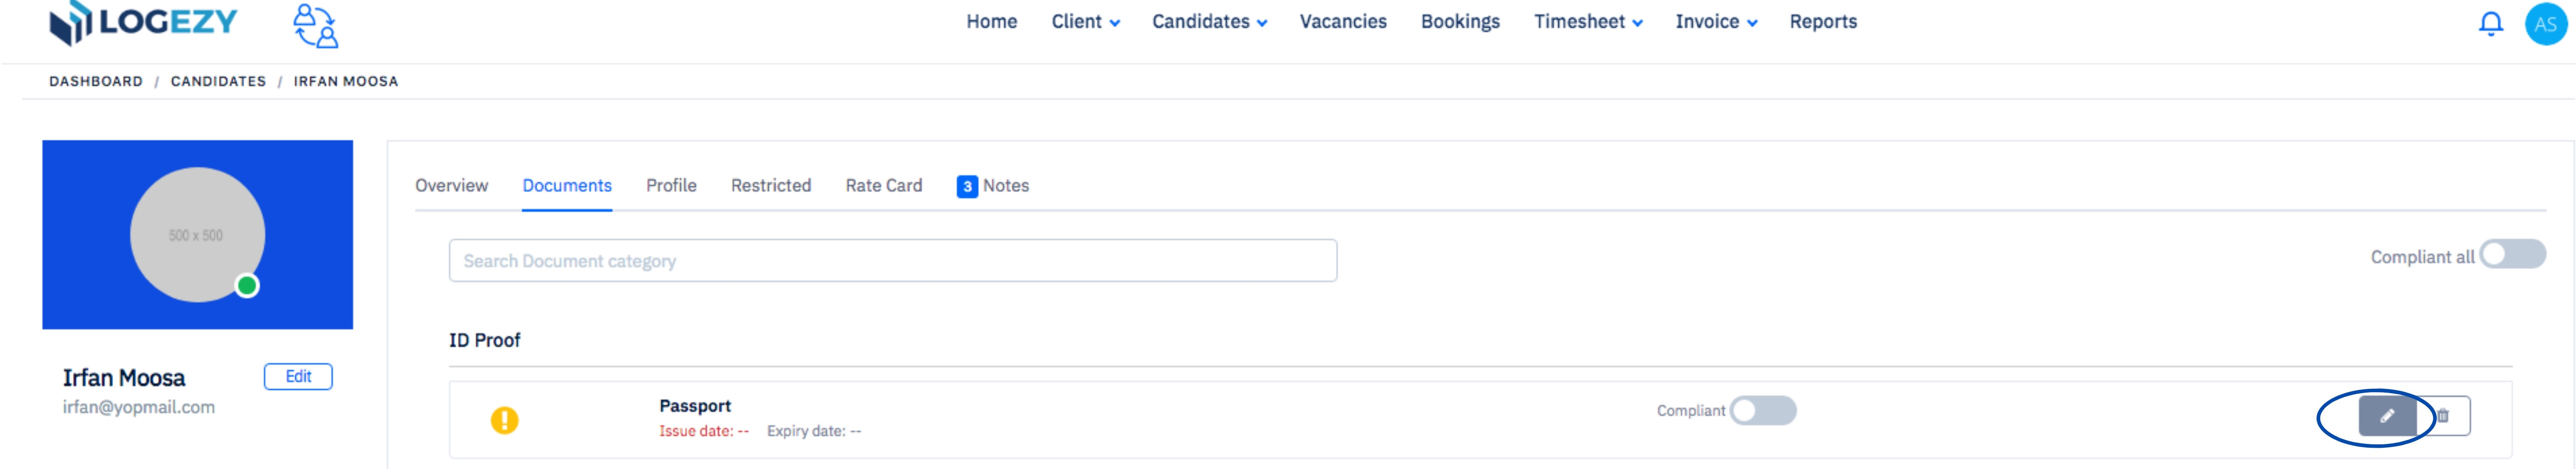
Task: Click the green online status dot
Action: pos(247,286)
